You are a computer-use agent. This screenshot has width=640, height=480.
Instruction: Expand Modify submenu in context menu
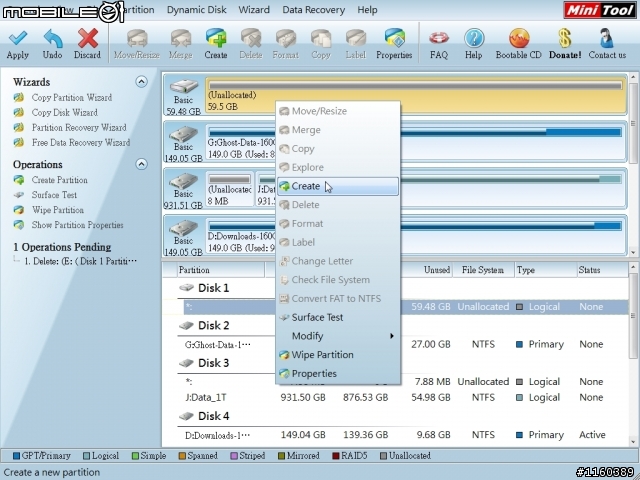338,336
